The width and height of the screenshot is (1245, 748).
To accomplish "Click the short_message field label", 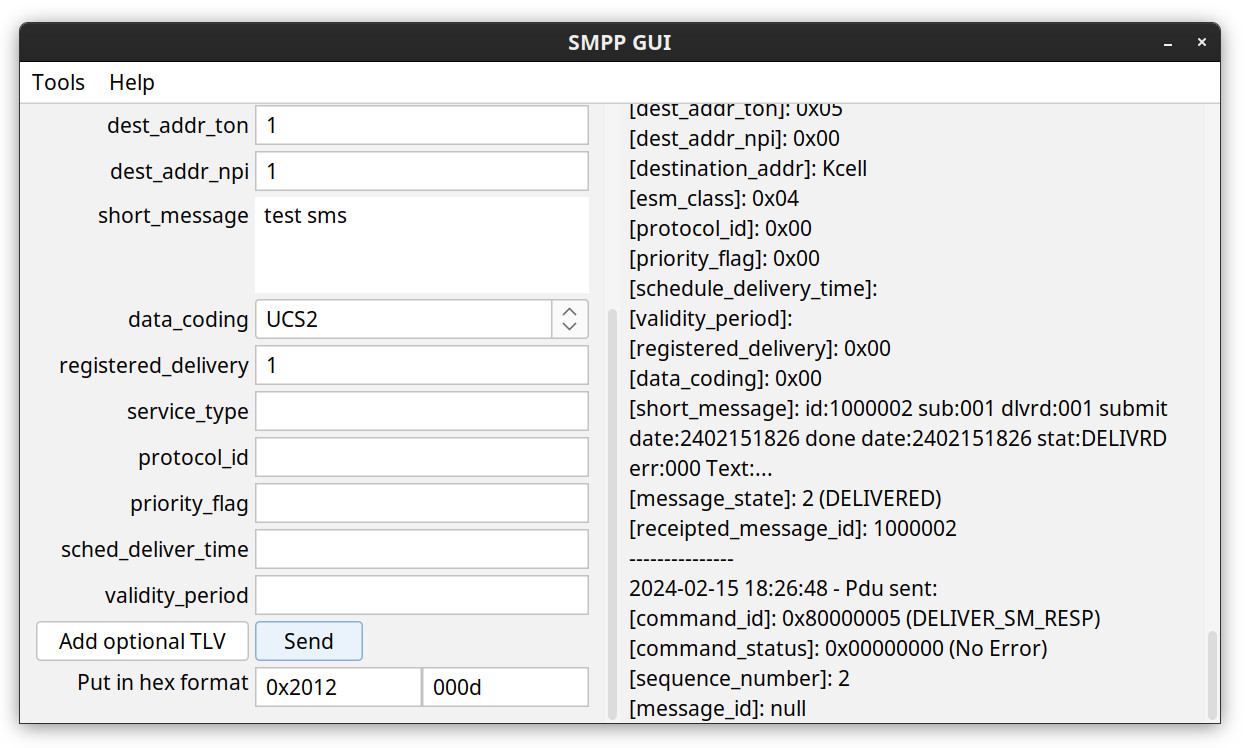I will 173,216.
